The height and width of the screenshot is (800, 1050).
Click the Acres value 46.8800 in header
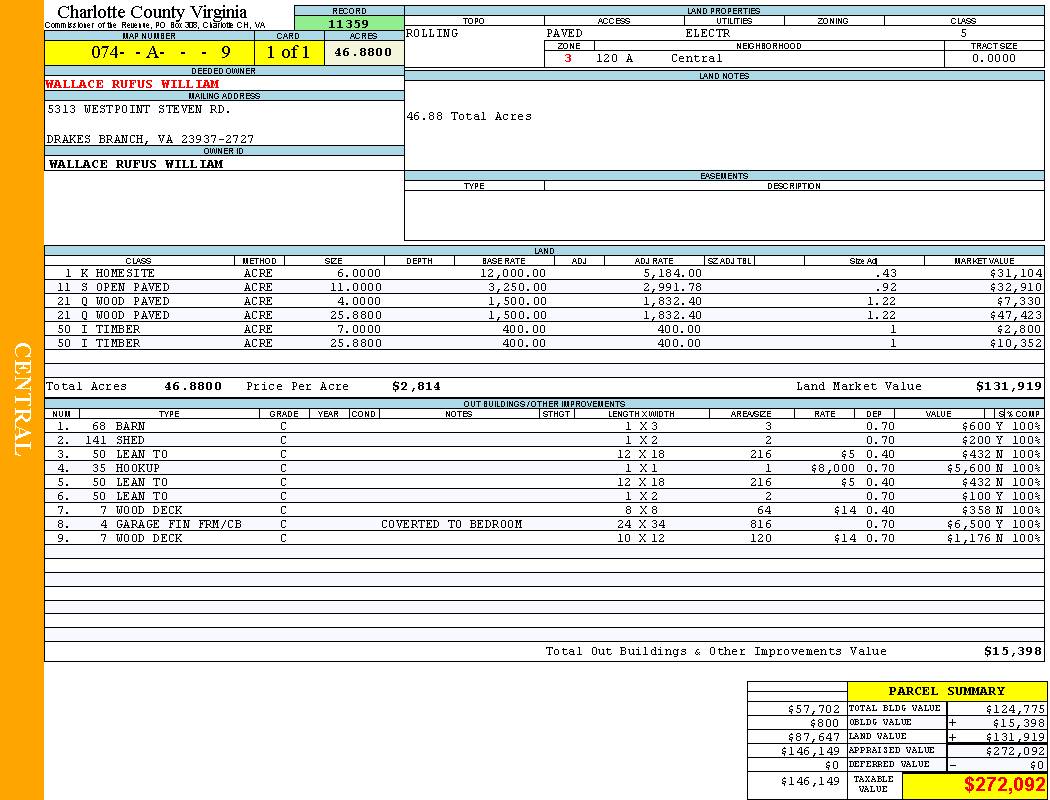pyautogui.click(x=364, y=52)
